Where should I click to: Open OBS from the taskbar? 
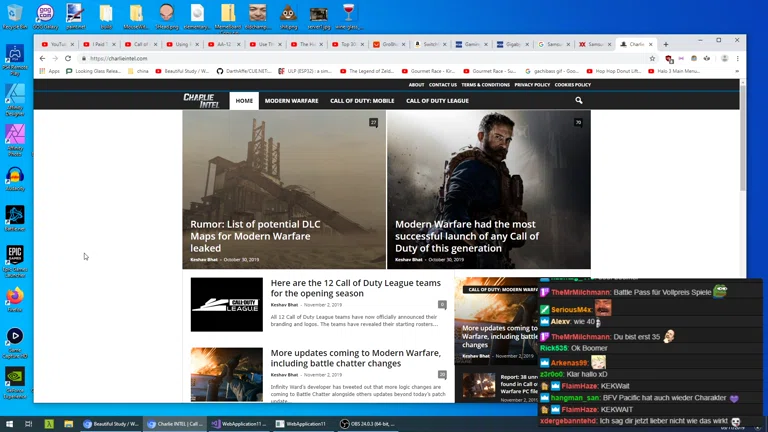coord(363,424)
